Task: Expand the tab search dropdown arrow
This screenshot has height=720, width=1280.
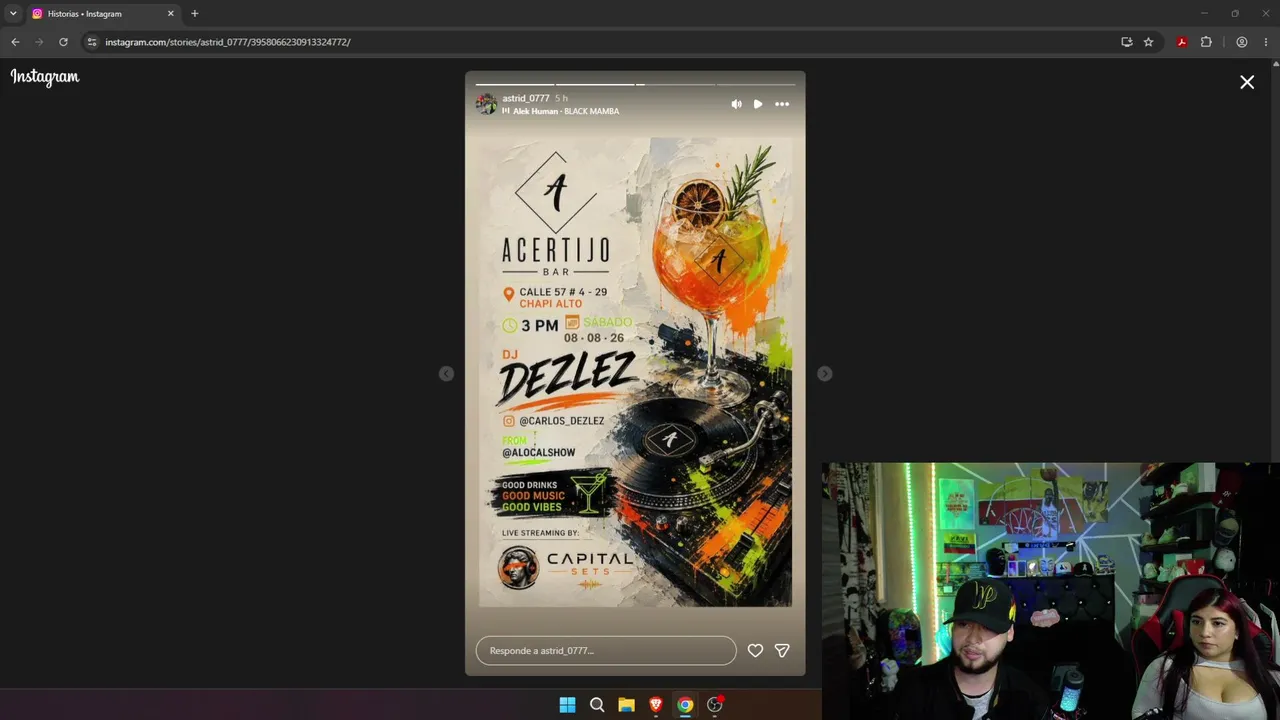Action: 13,14
